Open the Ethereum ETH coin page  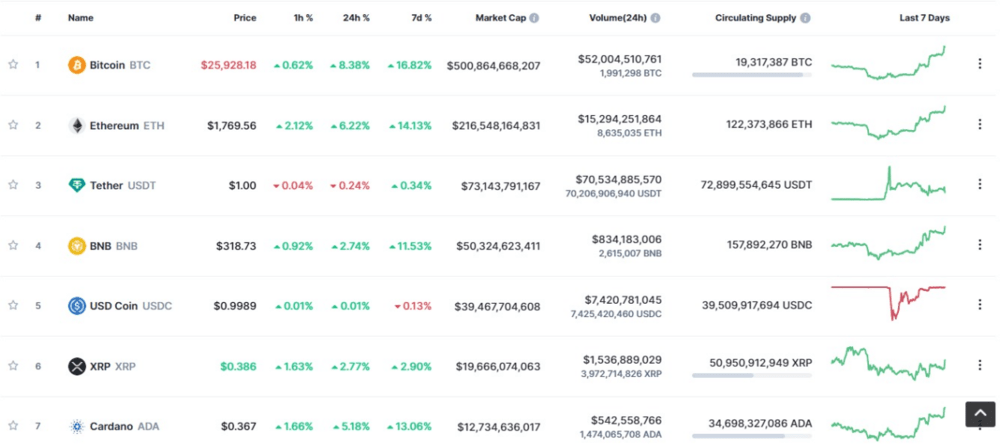[x=127, y=126]
